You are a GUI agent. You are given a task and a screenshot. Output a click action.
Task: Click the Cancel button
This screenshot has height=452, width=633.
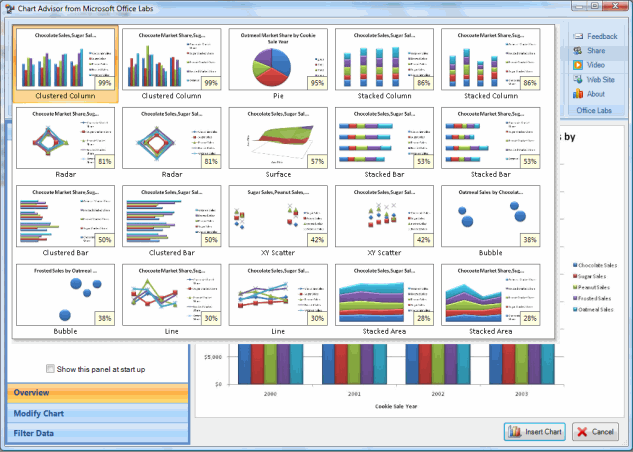[x=595, y=432]
